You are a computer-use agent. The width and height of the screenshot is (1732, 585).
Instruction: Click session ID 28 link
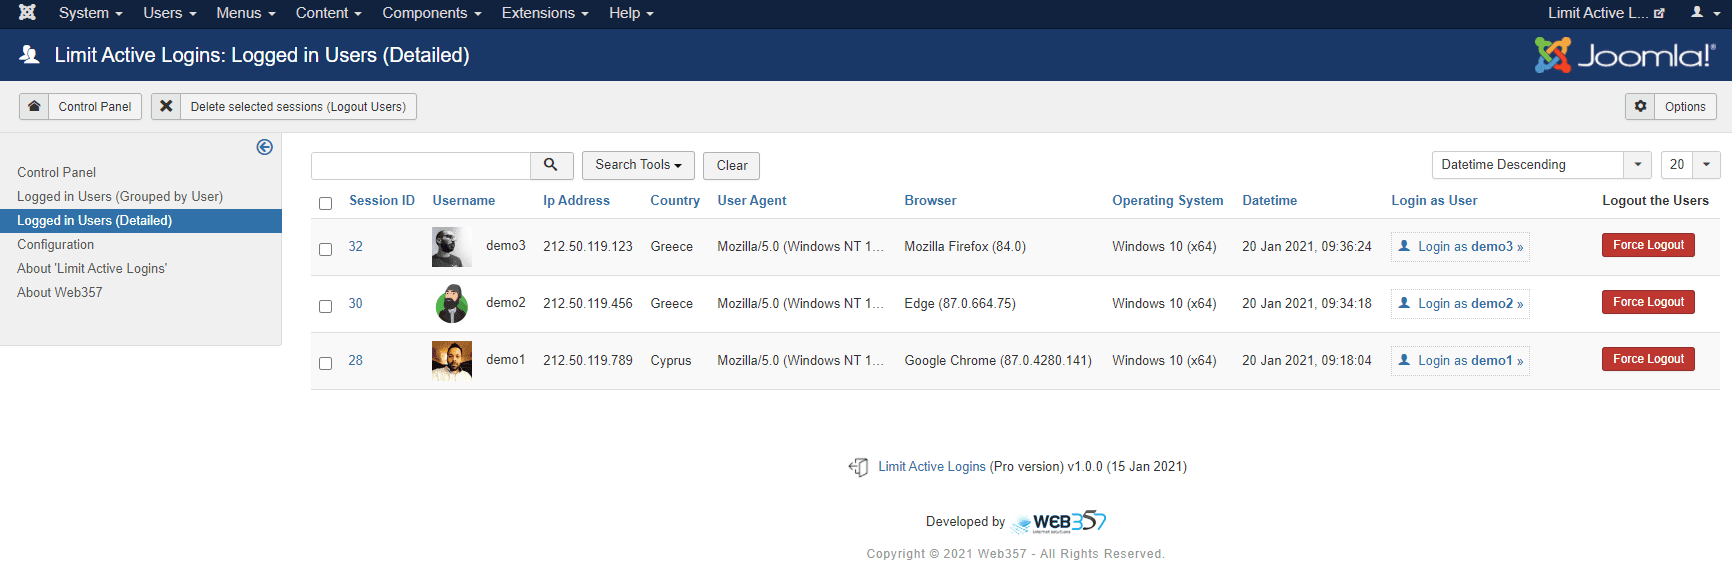(x=356, y=360)
